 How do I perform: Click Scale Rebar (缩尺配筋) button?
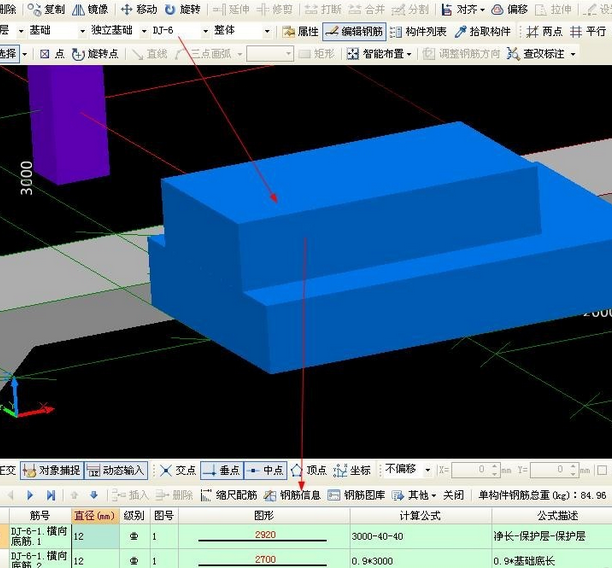pos(229,495)
